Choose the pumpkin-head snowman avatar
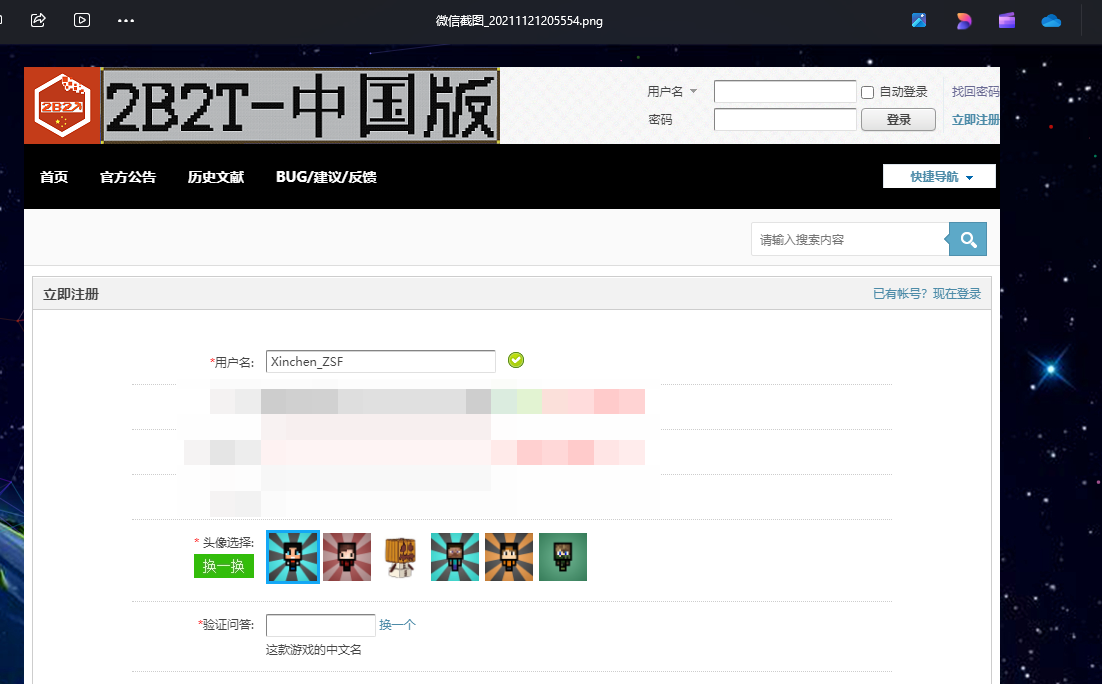1102x684 pixels. tap(401, 557)
